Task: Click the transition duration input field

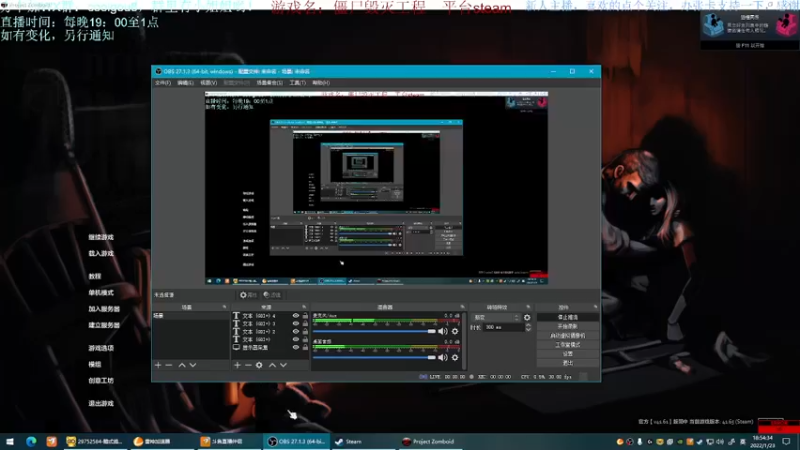Action: coord(503,328)
